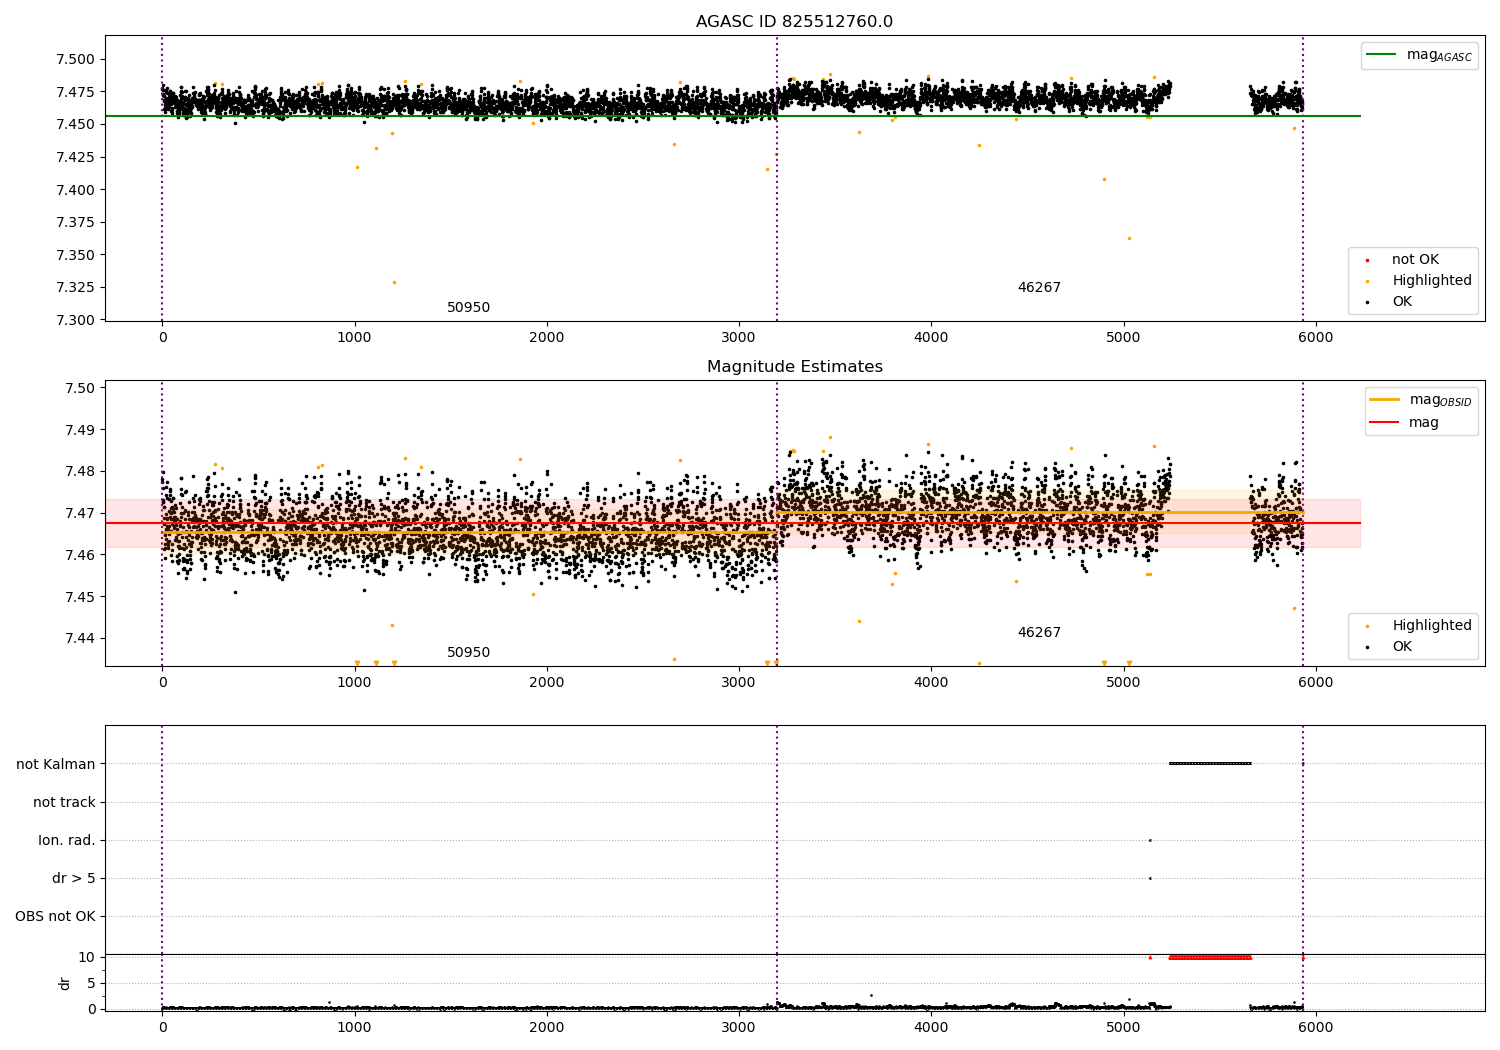
Task: Click the 'dr > 5' axis label
Action: pyautogui.click(x=74, y=878)
